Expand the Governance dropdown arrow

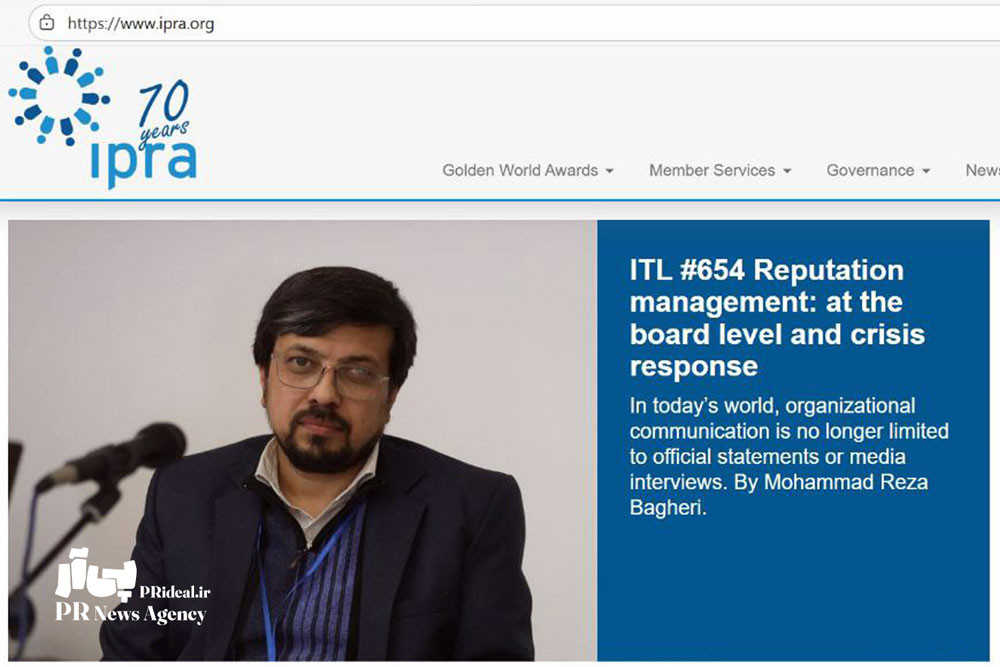[926, 171]
